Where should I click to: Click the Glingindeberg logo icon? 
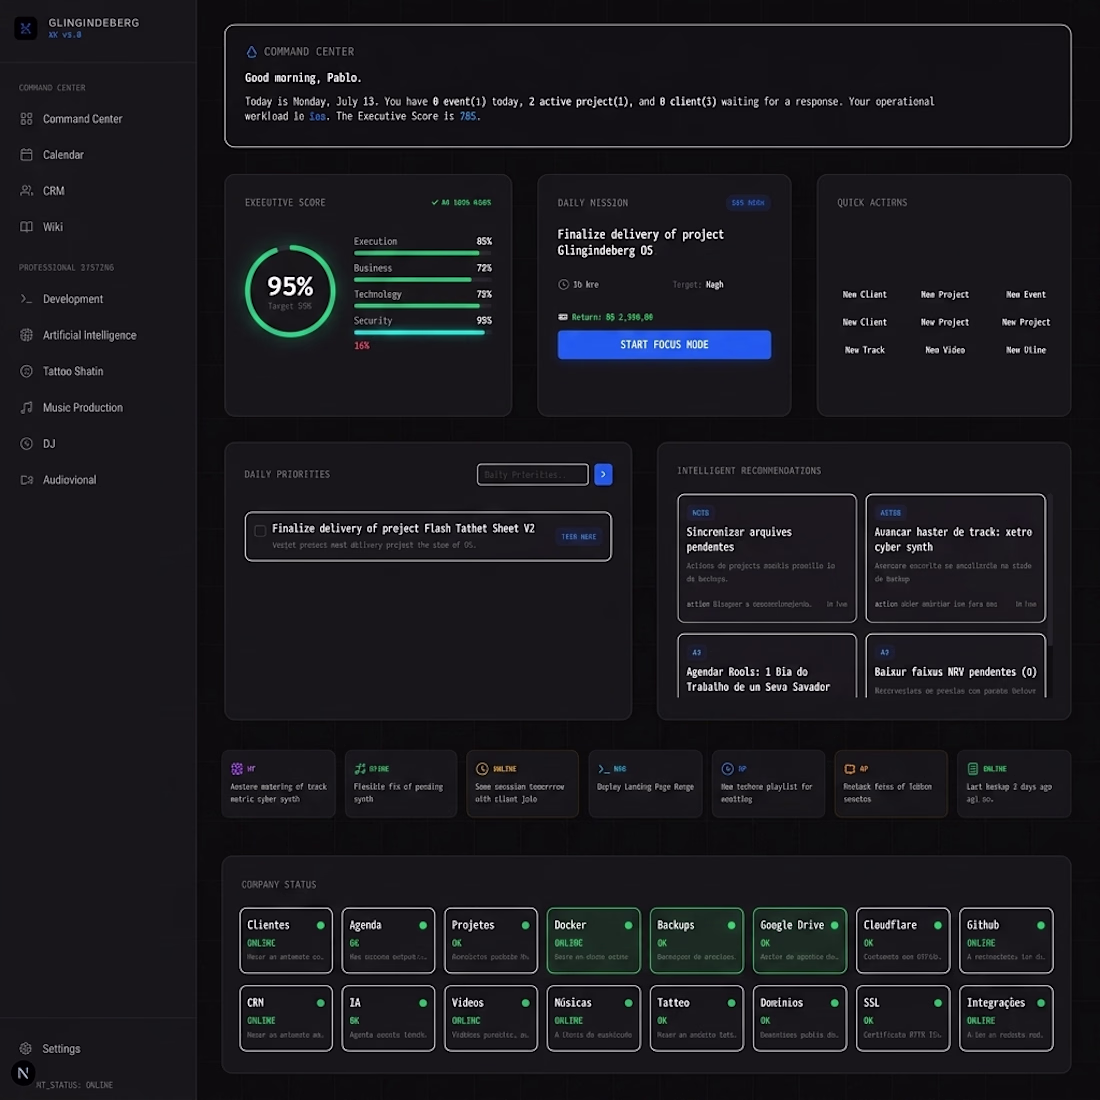(26, 28)
